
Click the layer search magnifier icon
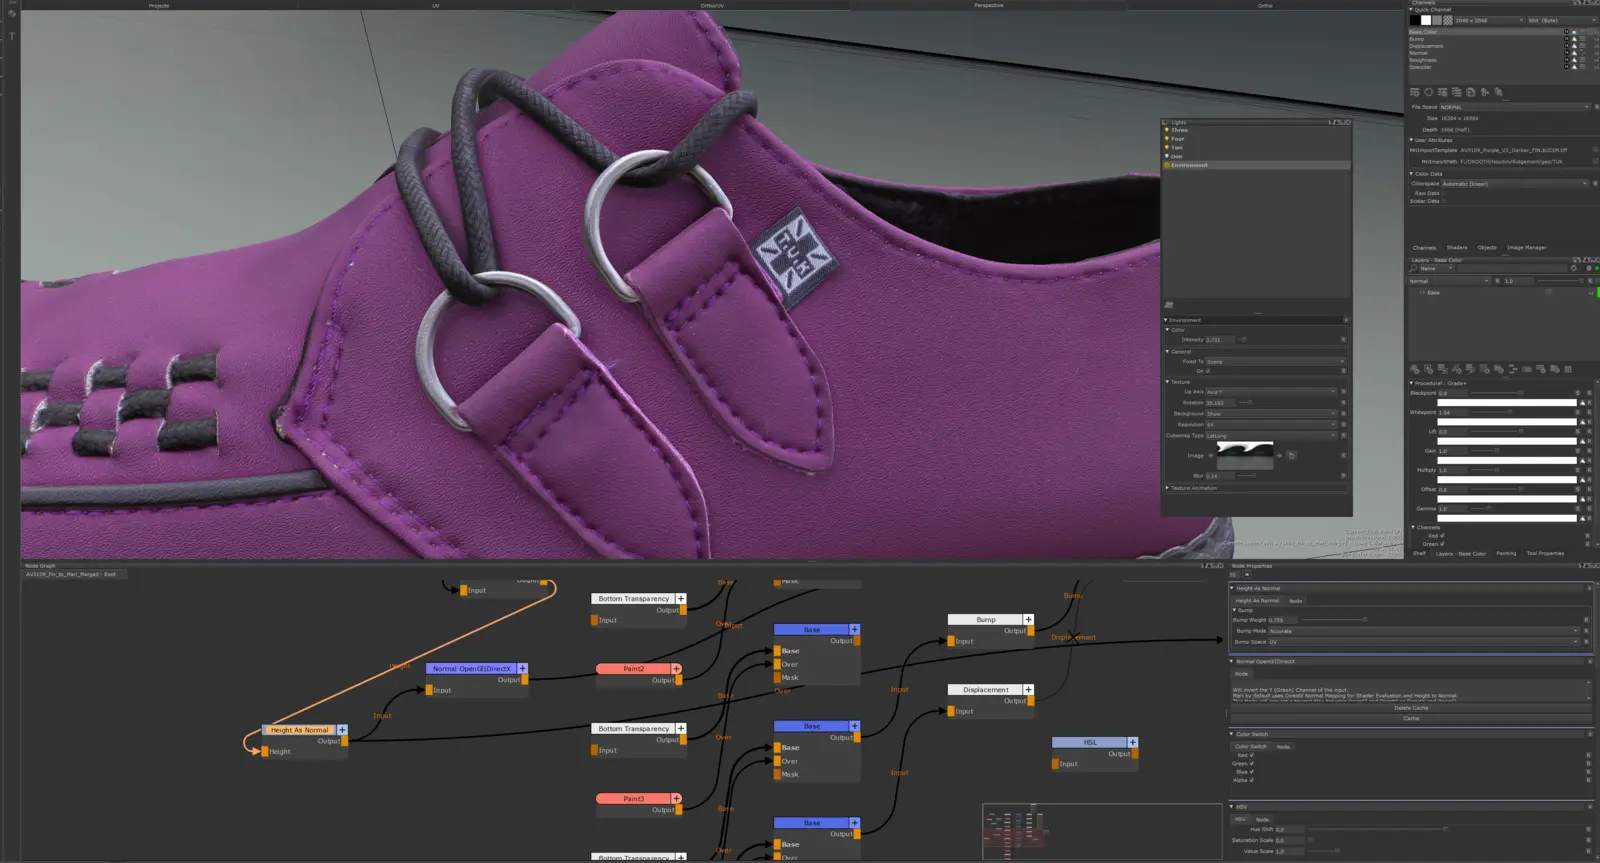pyautogui.click(x=1413, y=268)
